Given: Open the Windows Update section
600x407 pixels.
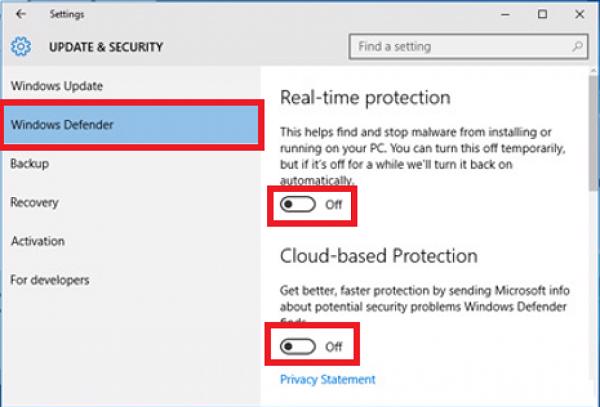Looking at the screenshot, I should 56,87.
